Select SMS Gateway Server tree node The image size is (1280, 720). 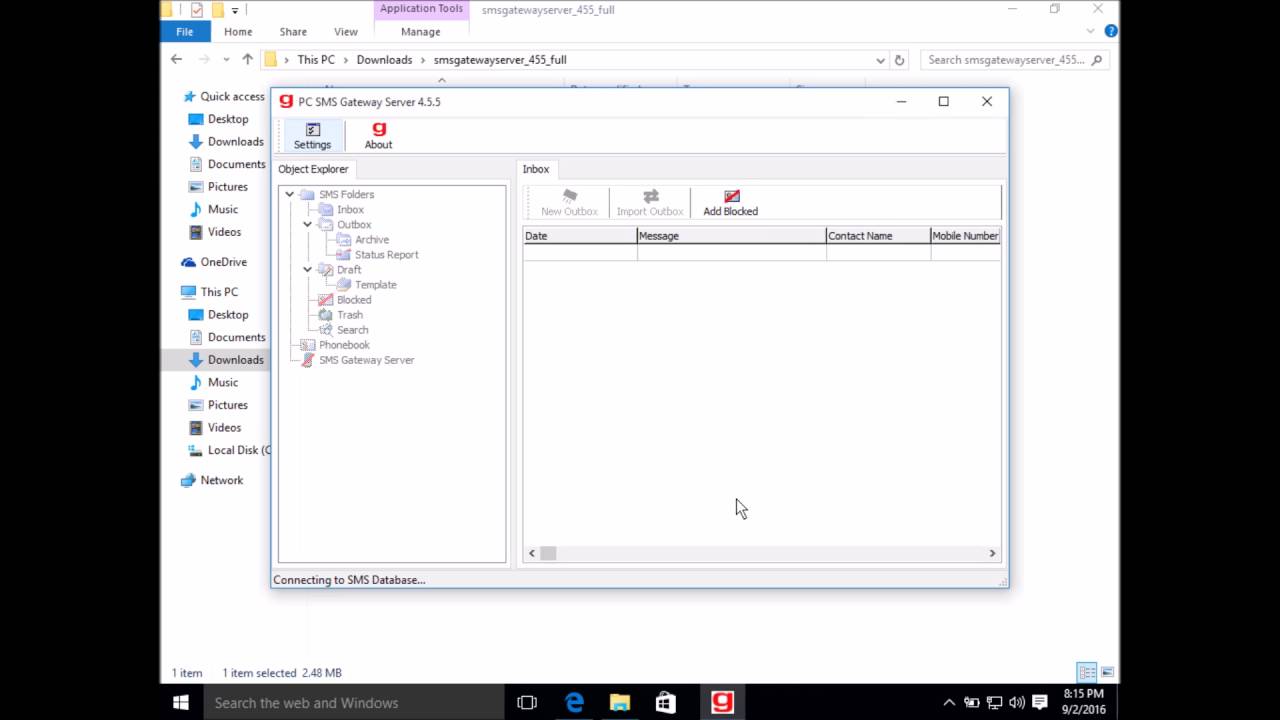366,360
